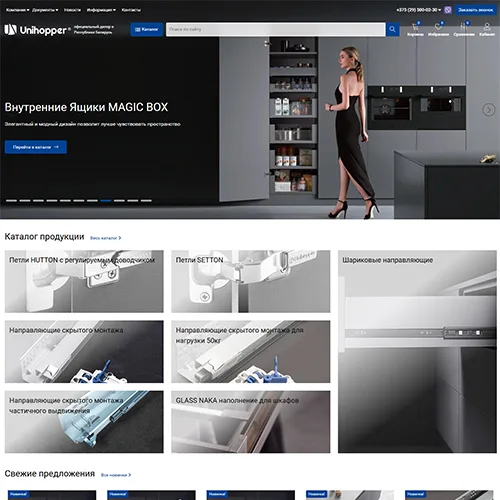
Task: Open plain Направляющие скрытого монтажа tile
Action: [84, 352]
